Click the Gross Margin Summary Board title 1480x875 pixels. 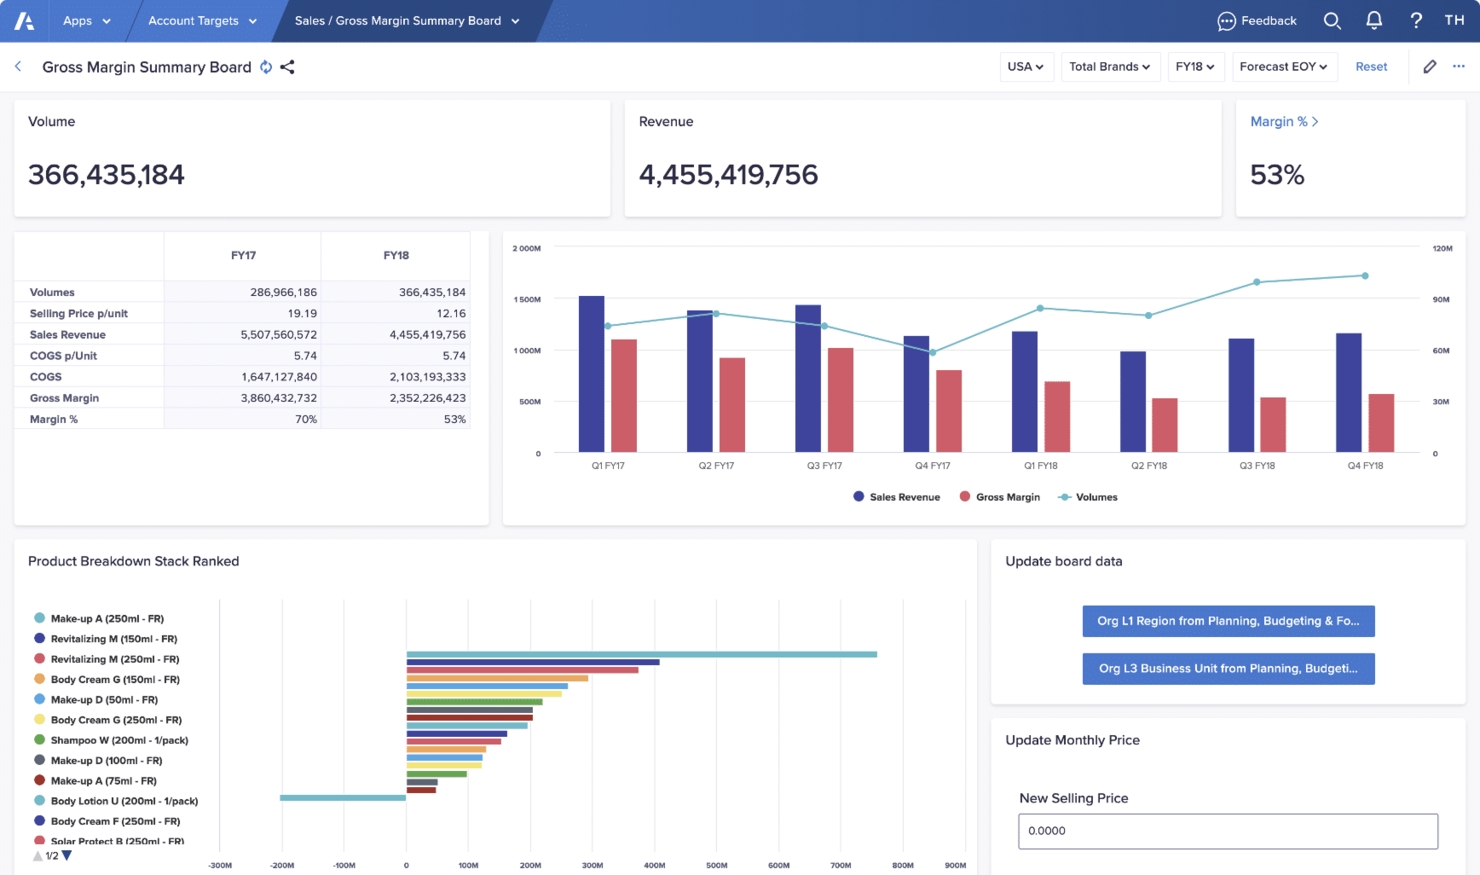[x=147, y=67]
